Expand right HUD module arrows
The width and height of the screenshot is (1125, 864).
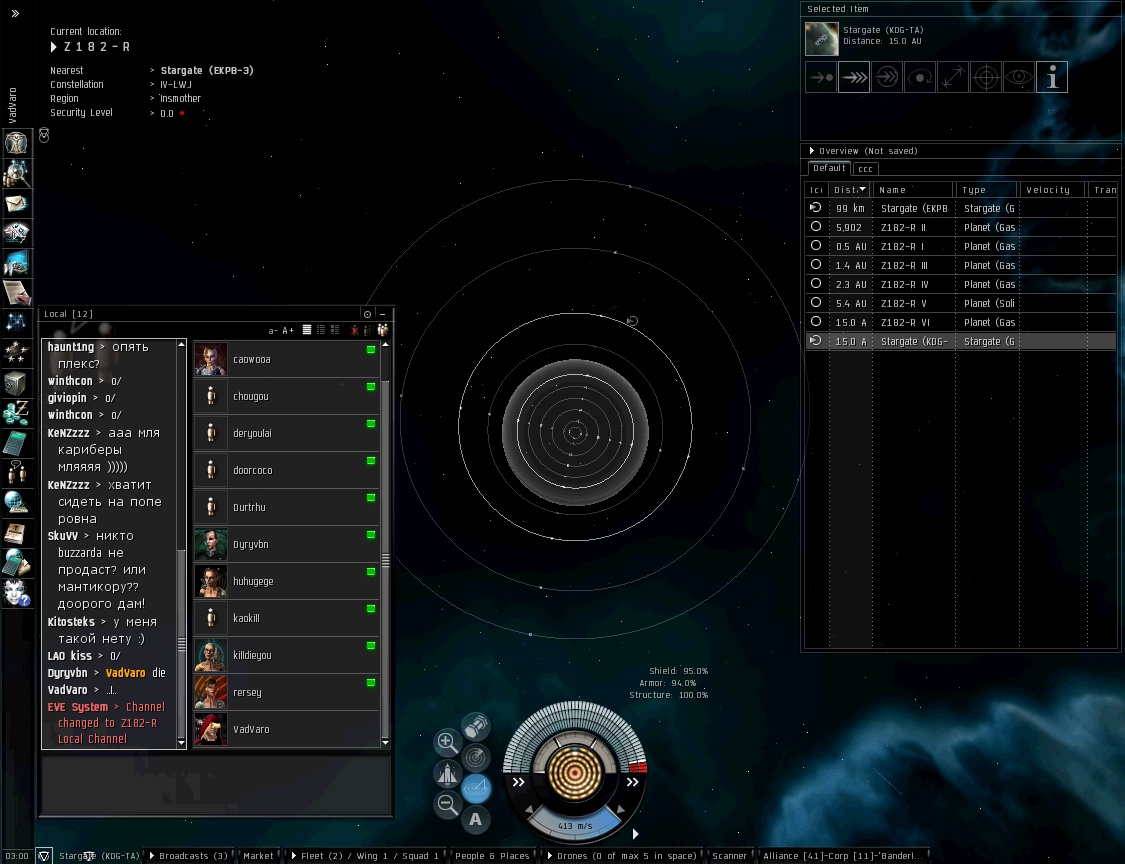point(632,782)
